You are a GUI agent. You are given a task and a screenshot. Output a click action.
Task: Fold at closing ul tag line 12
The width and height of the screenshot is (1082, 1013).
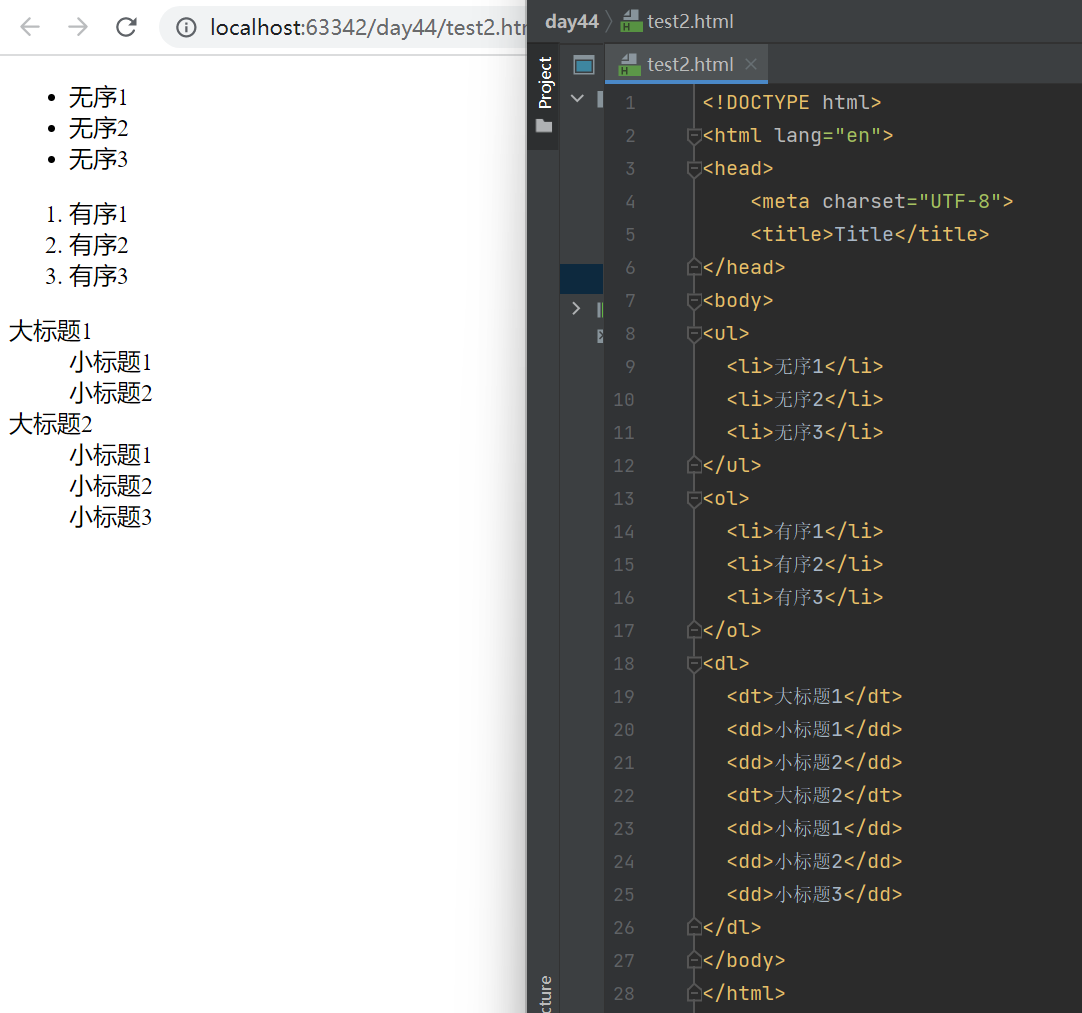tap(694, 466)
